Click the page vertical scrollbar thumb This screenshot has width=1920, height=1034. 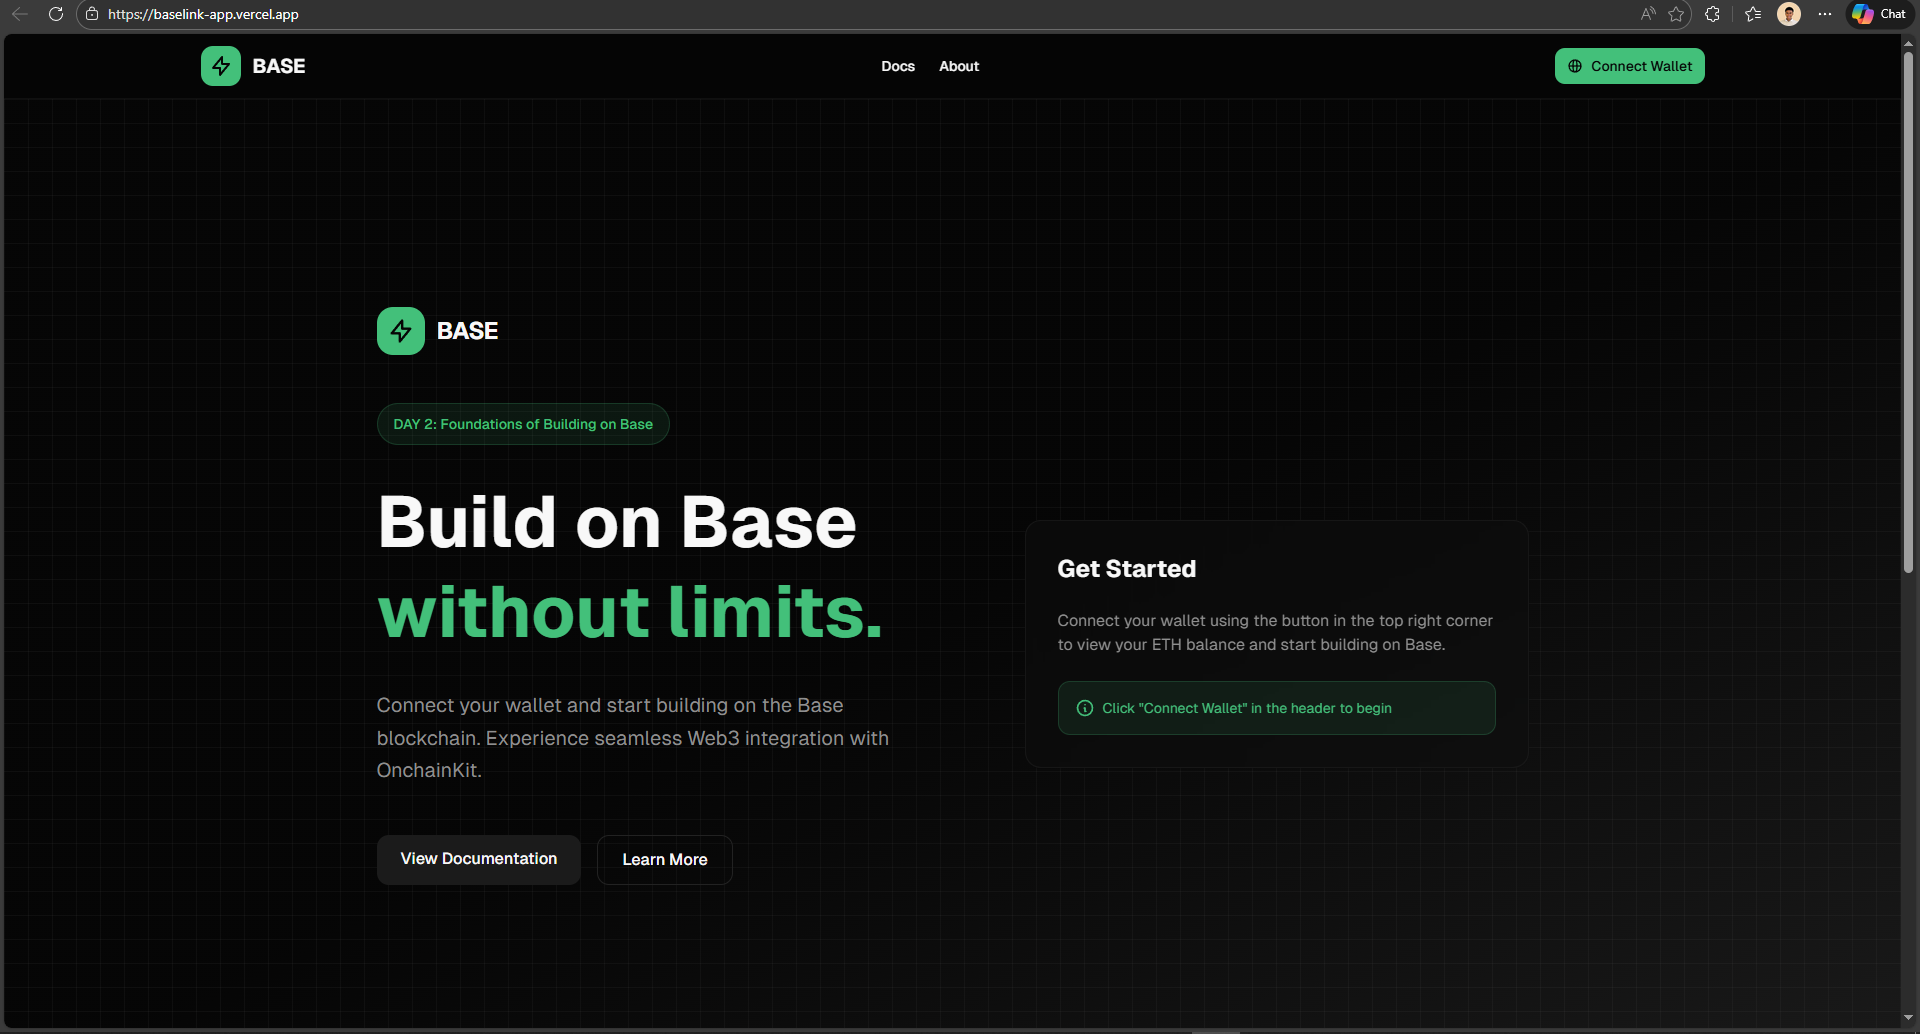[1908, 310]
